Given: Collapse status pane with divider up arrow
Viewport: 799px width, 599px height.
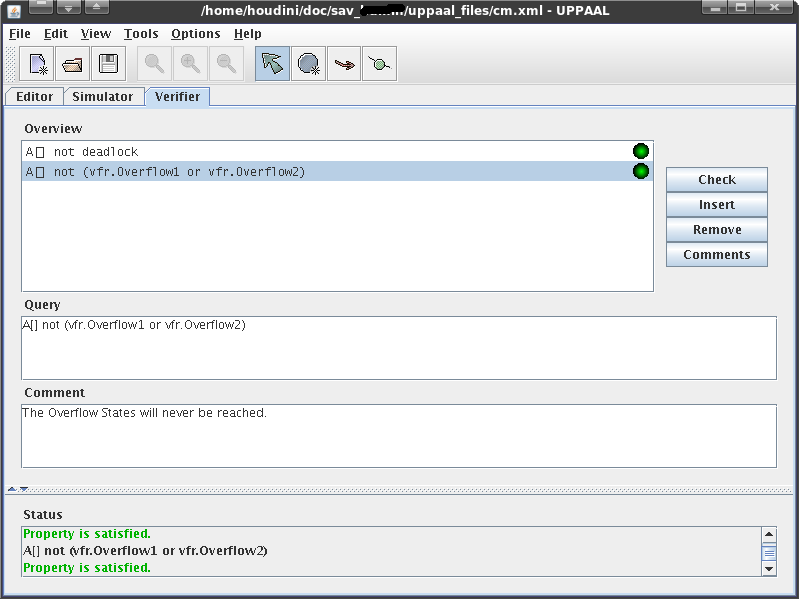Looking at the screenshot, I should [12, 489].
